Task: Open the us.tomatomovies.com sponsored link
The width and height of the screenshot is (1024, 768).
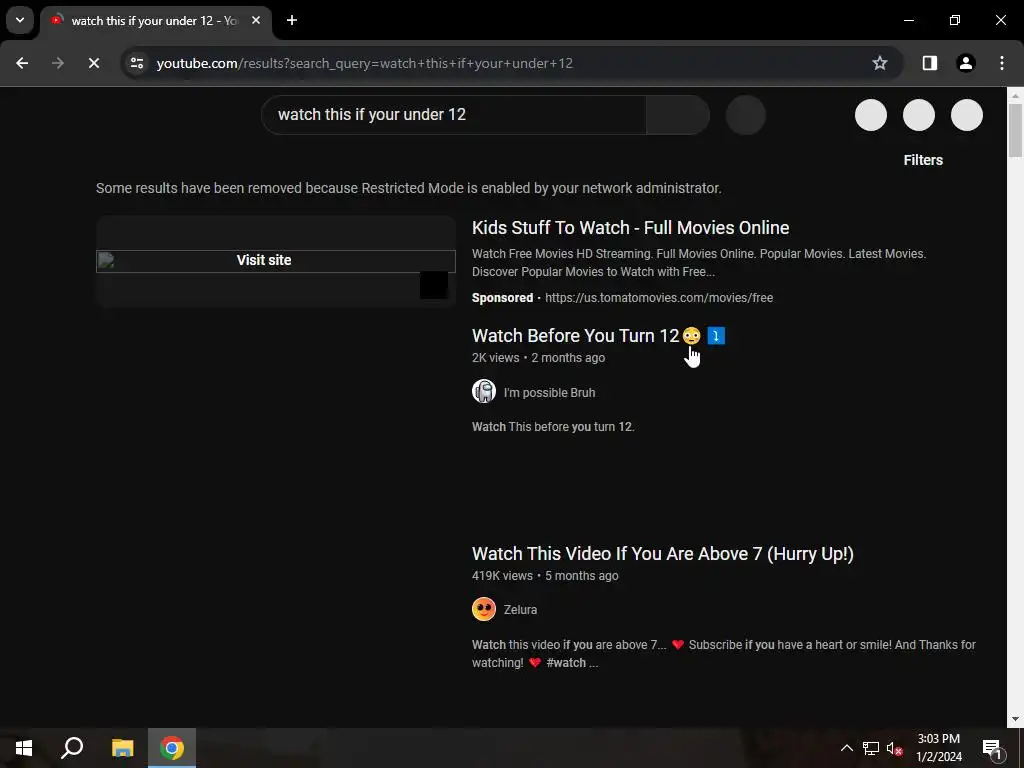Action: pyautogui.click(x=659, y=298)
